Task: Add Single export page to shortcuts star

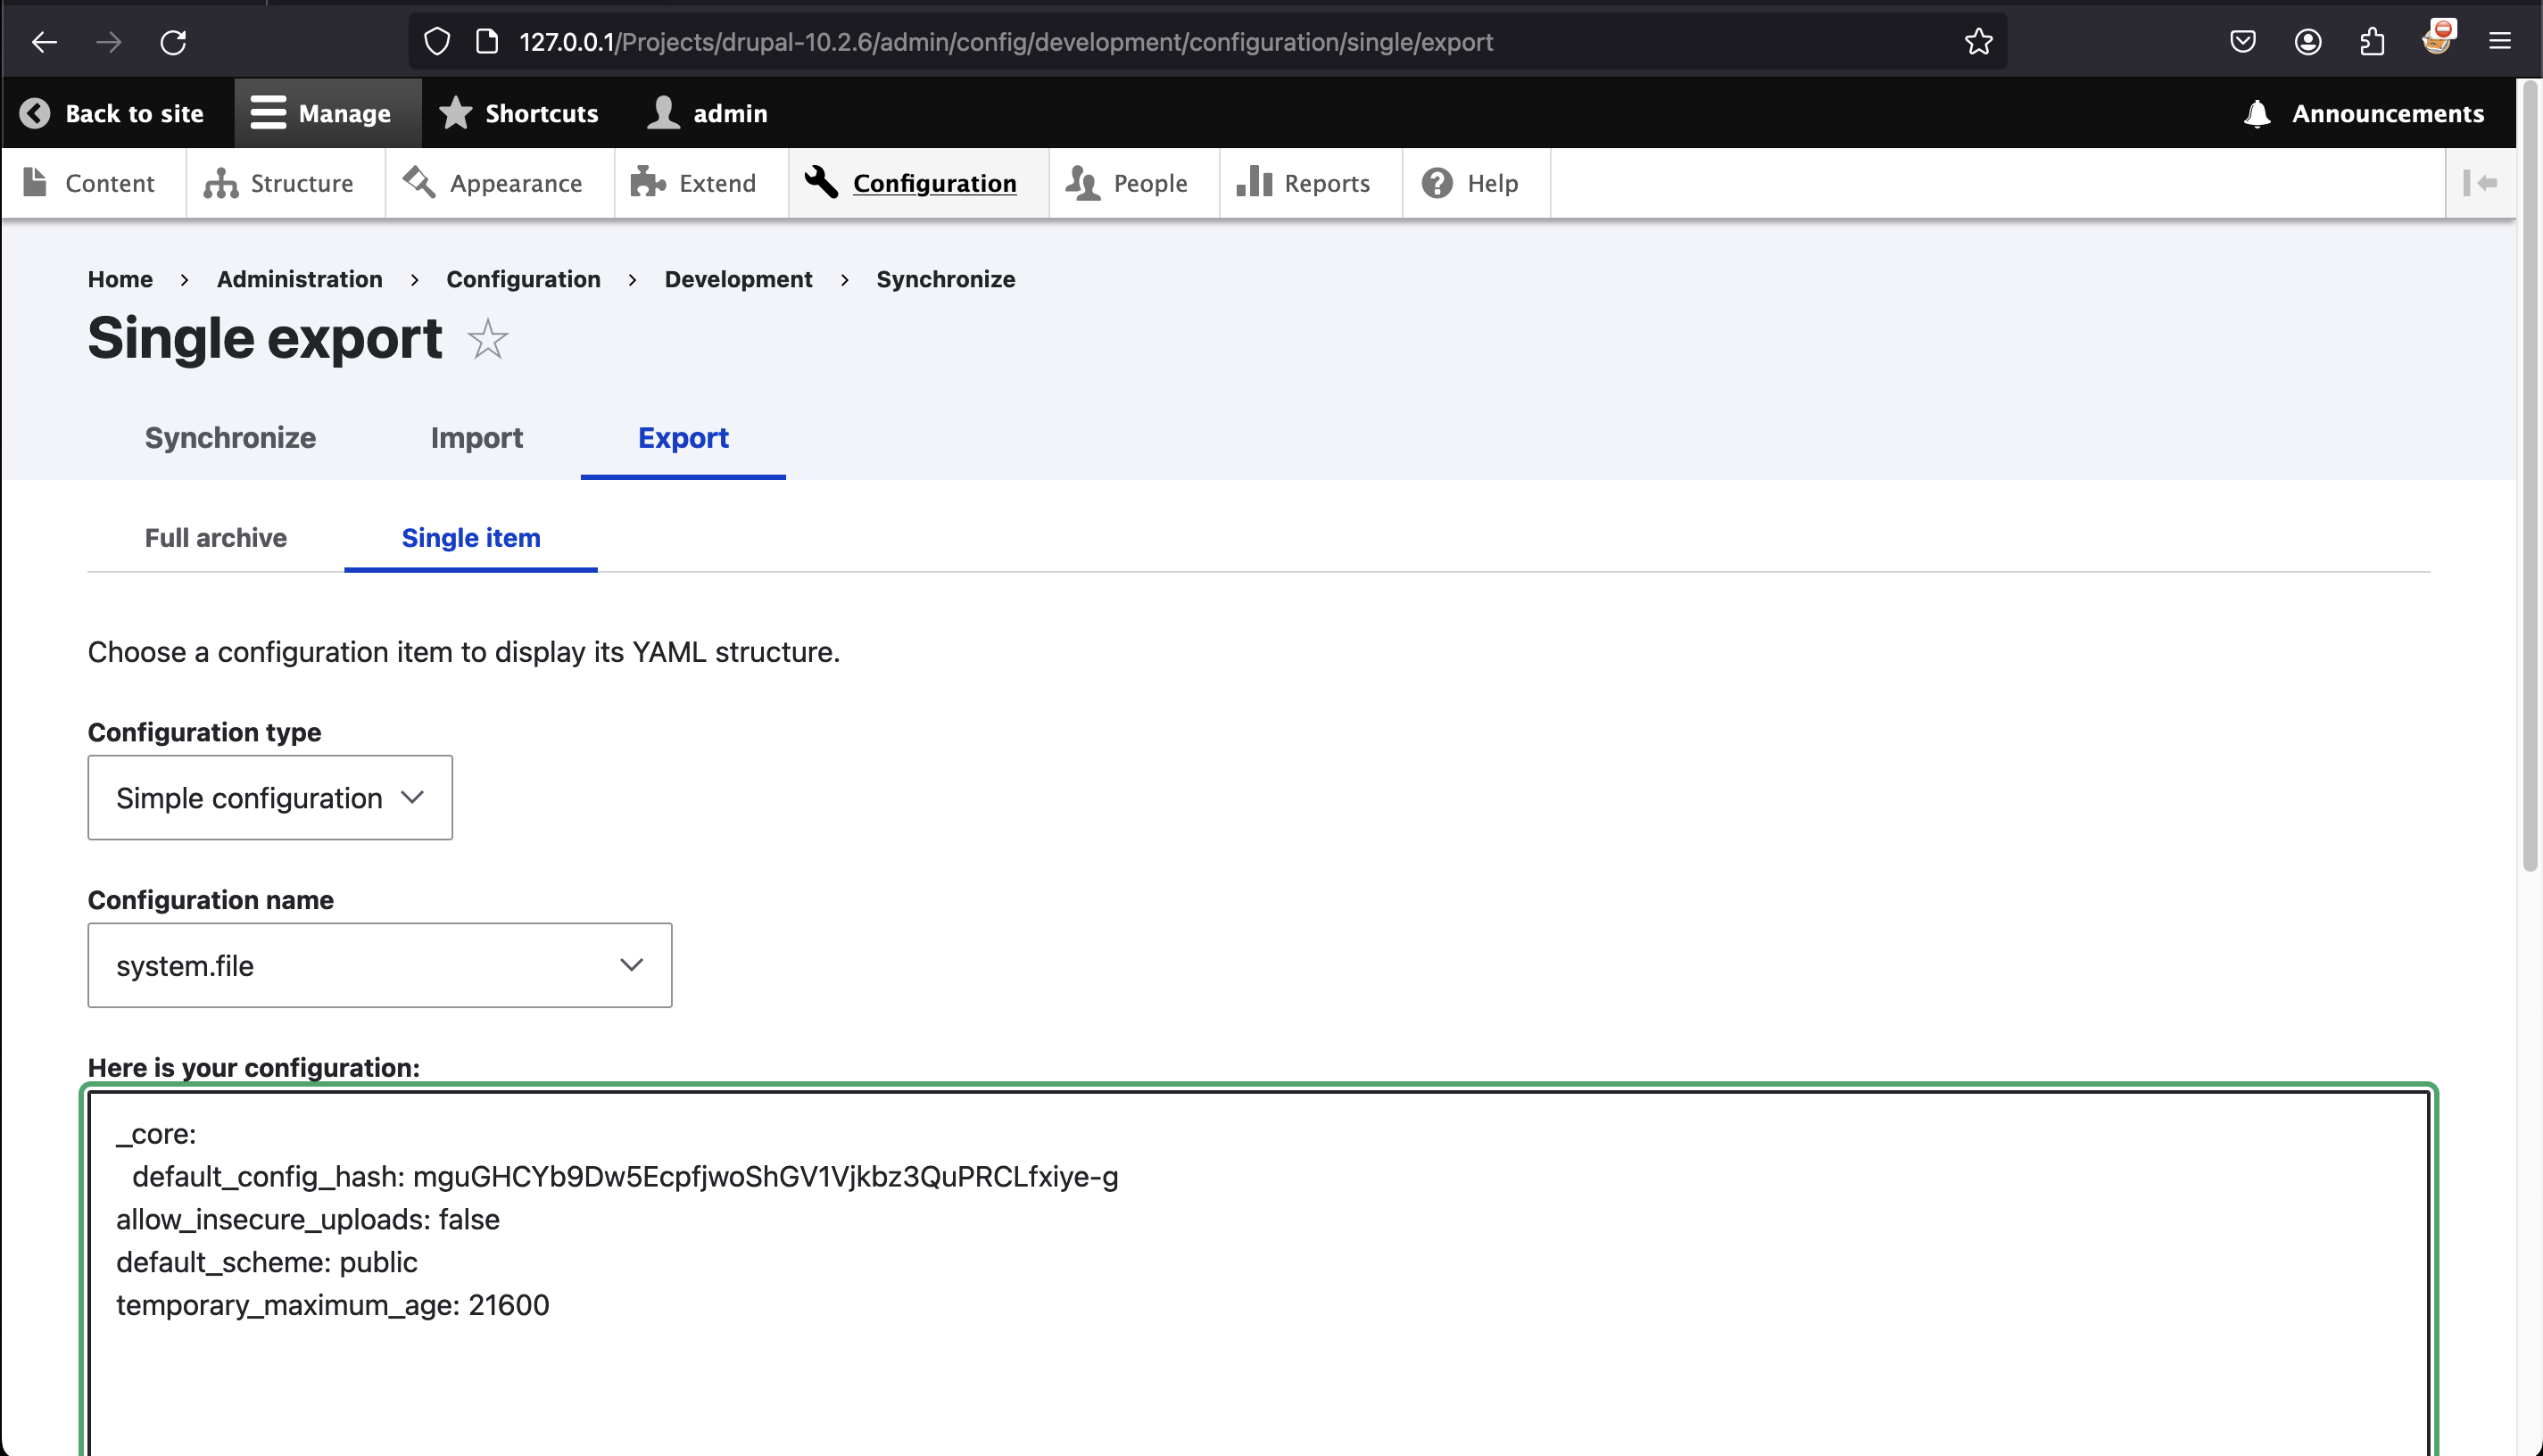Action: click(488, 339)
